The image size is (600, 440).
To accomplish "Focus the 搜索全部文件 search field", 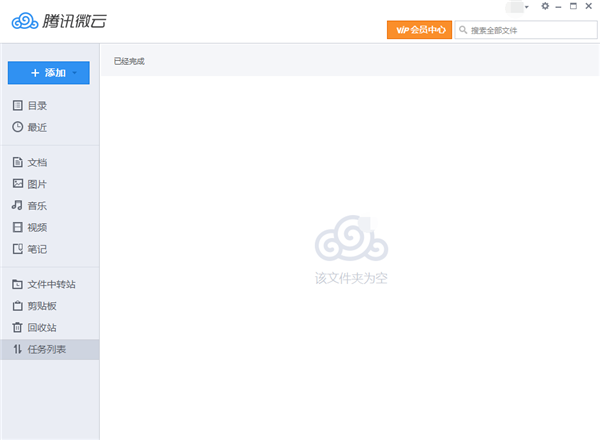I will (526, 30).
